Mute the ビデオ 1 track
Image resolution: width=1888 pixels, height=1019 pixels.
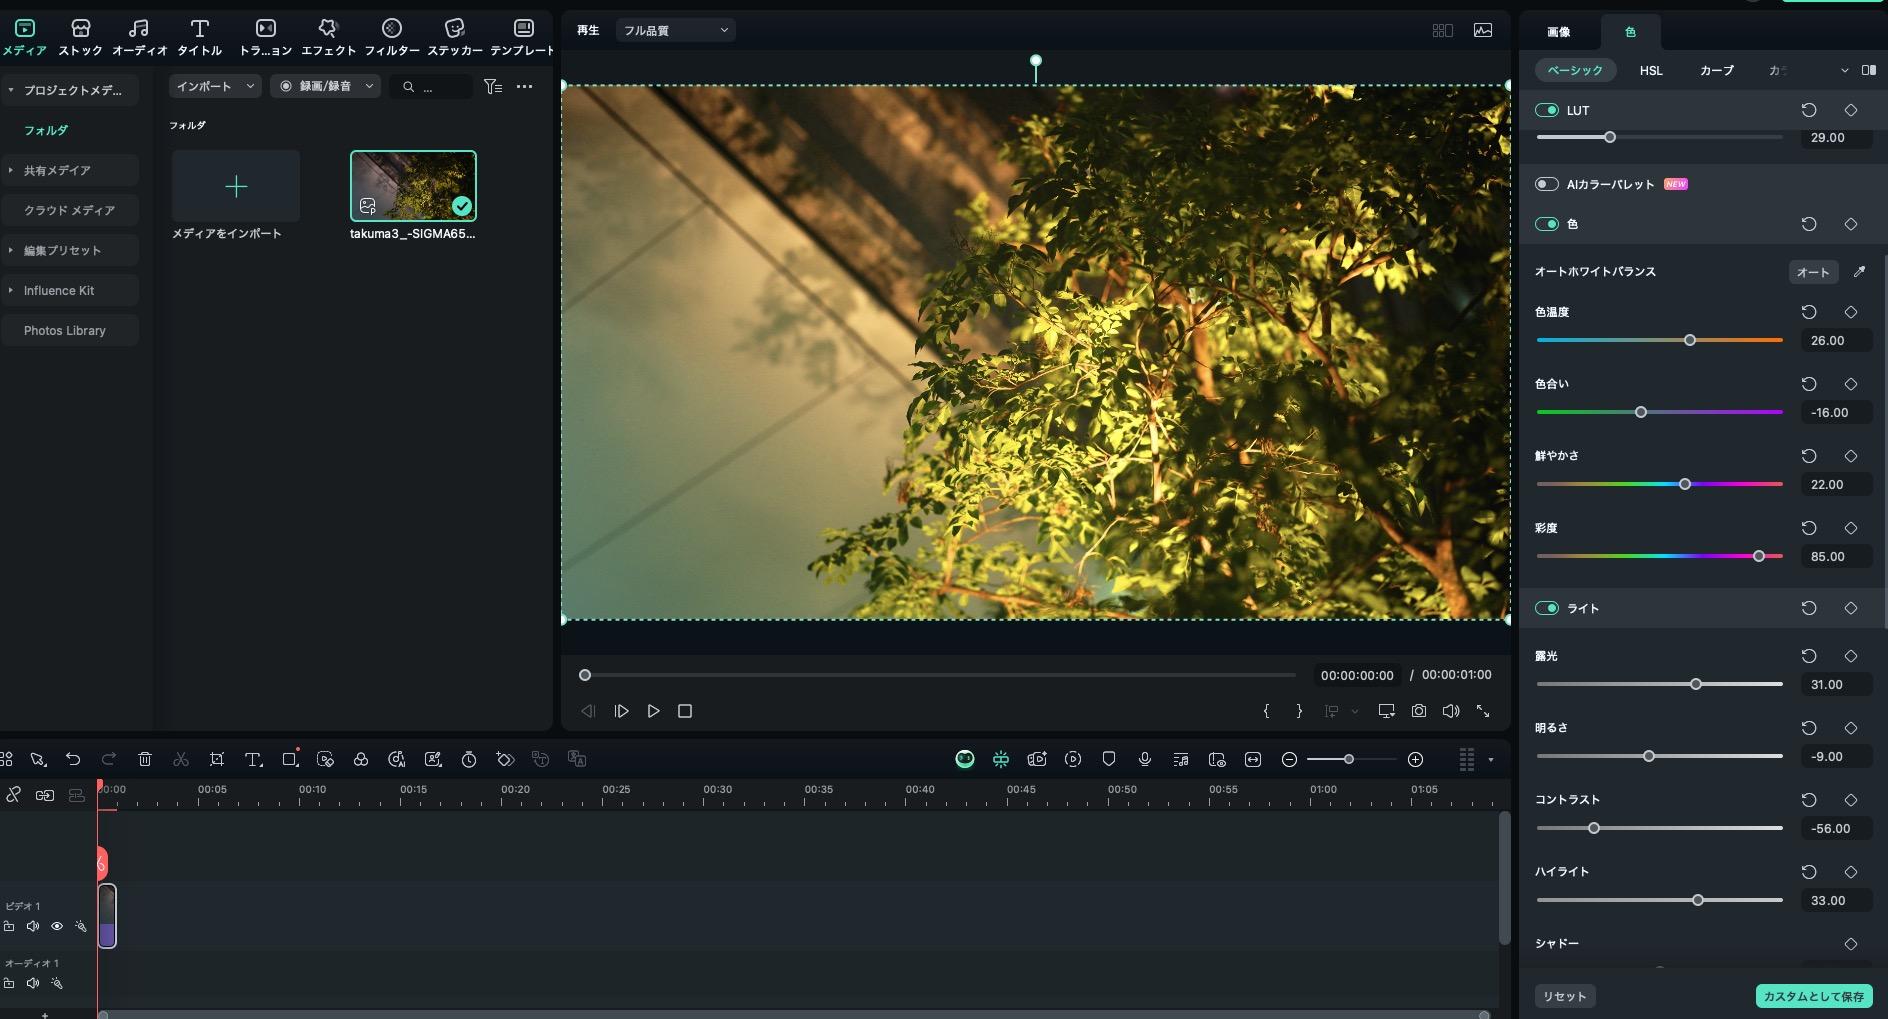(x=33, y=926)
